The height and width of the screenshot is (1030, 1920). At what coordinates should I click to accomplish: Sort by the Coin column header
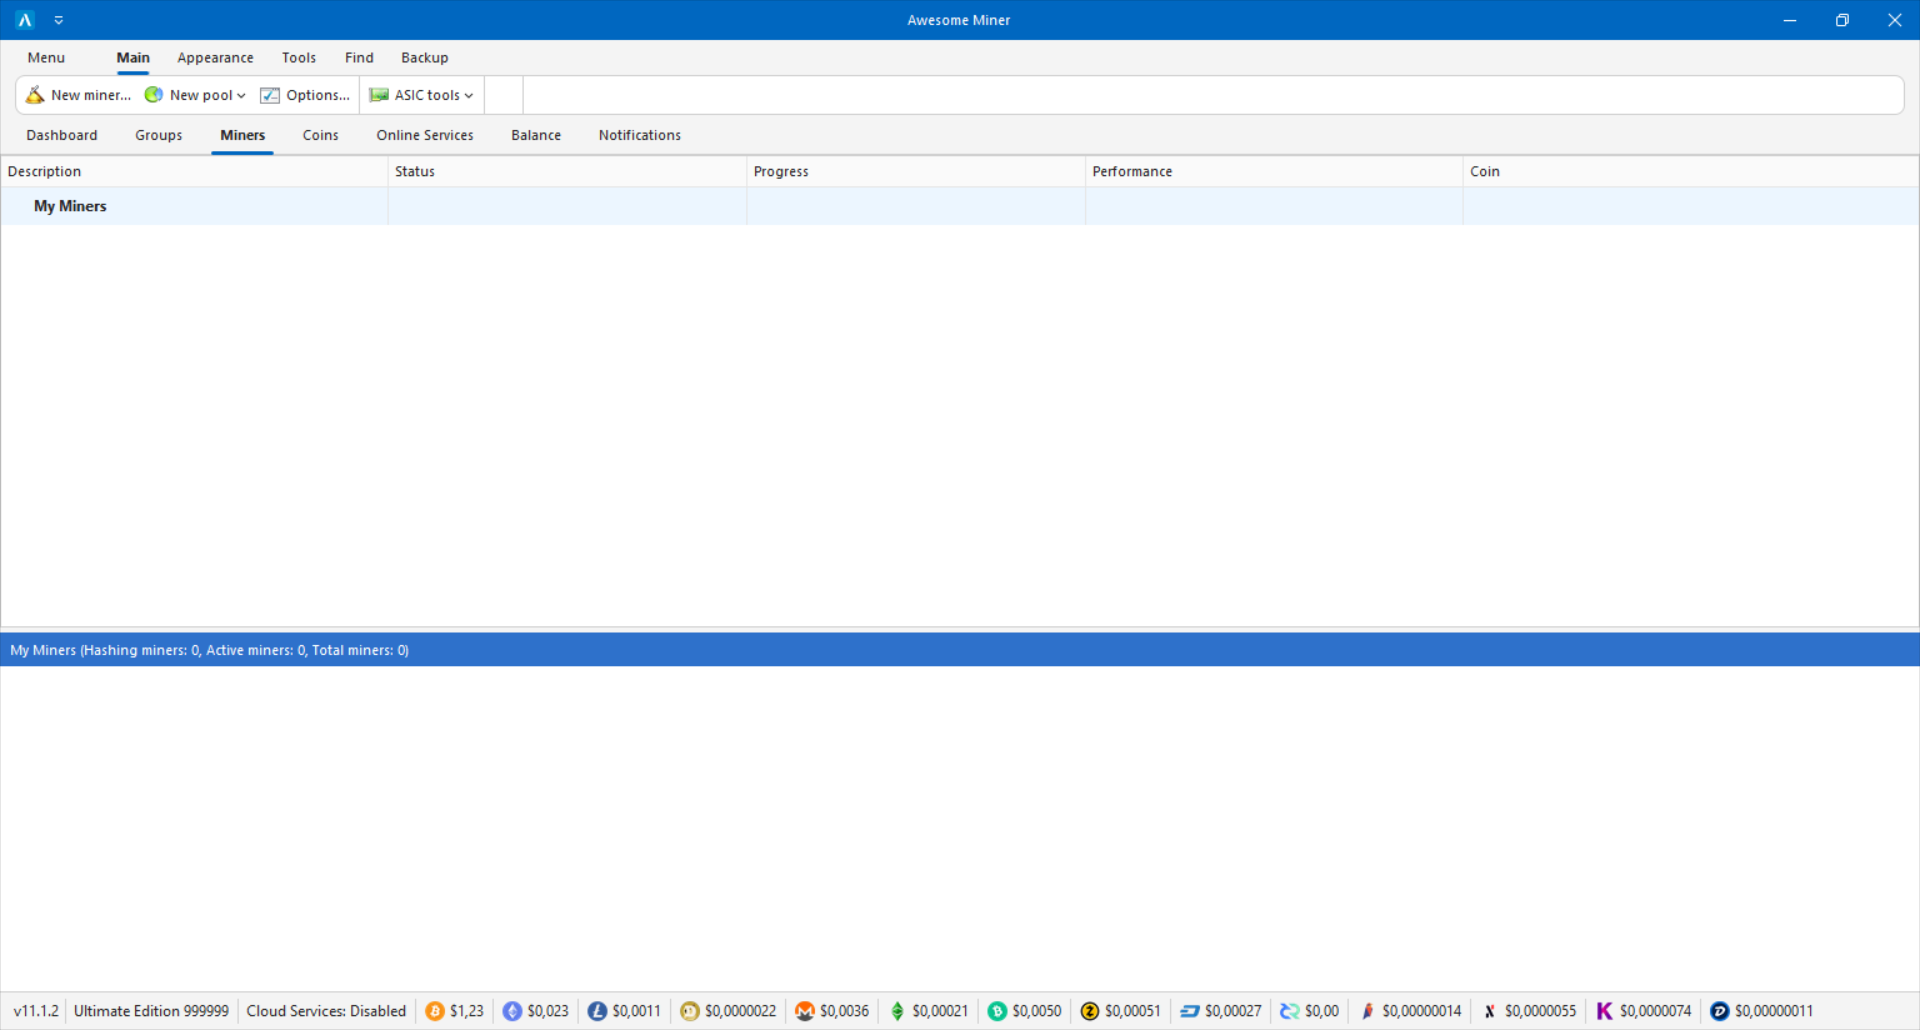(1691, 172)
